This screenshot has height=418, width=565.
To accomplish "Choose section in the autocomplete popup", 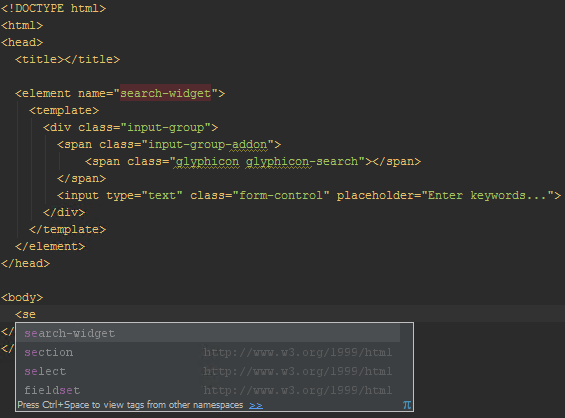I will click(208, 352).
